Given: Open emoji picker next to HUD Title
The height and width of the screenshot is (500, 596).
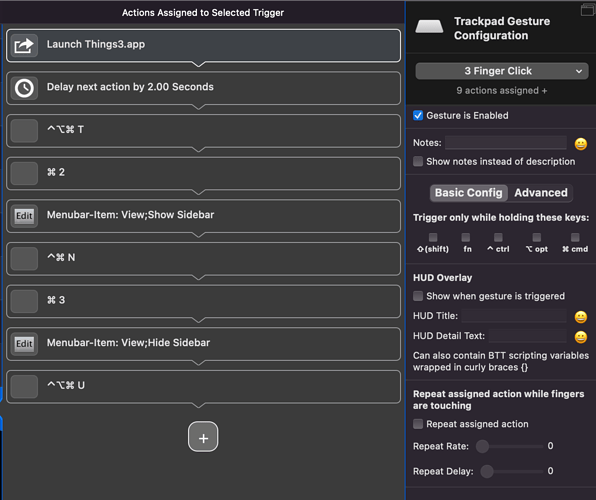Looking at the screenshot, I should (580, 317).
